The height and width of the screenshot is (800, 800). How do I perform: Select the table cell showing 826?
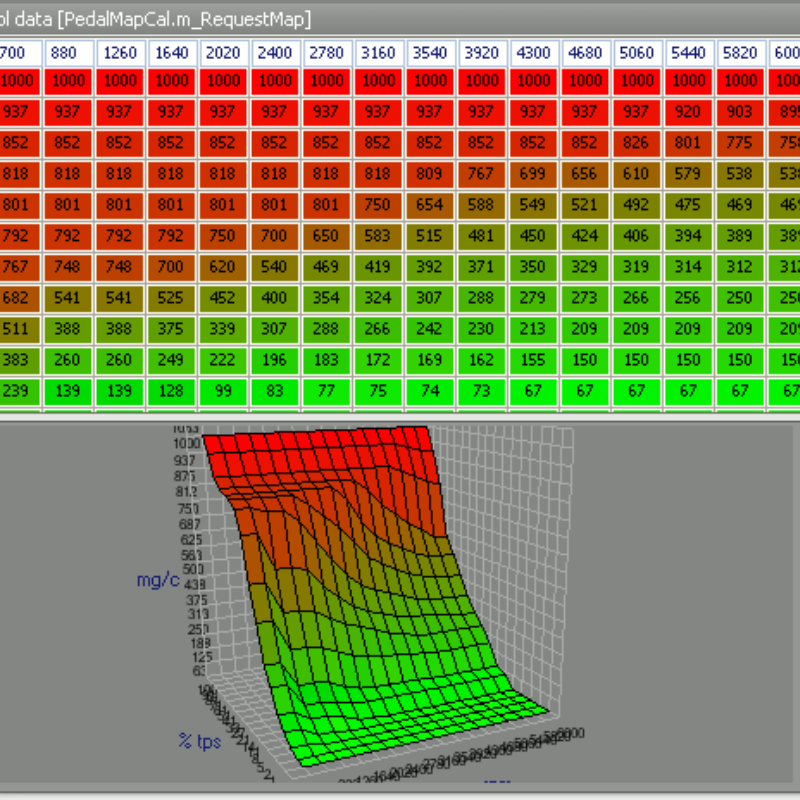pos(637,144)
